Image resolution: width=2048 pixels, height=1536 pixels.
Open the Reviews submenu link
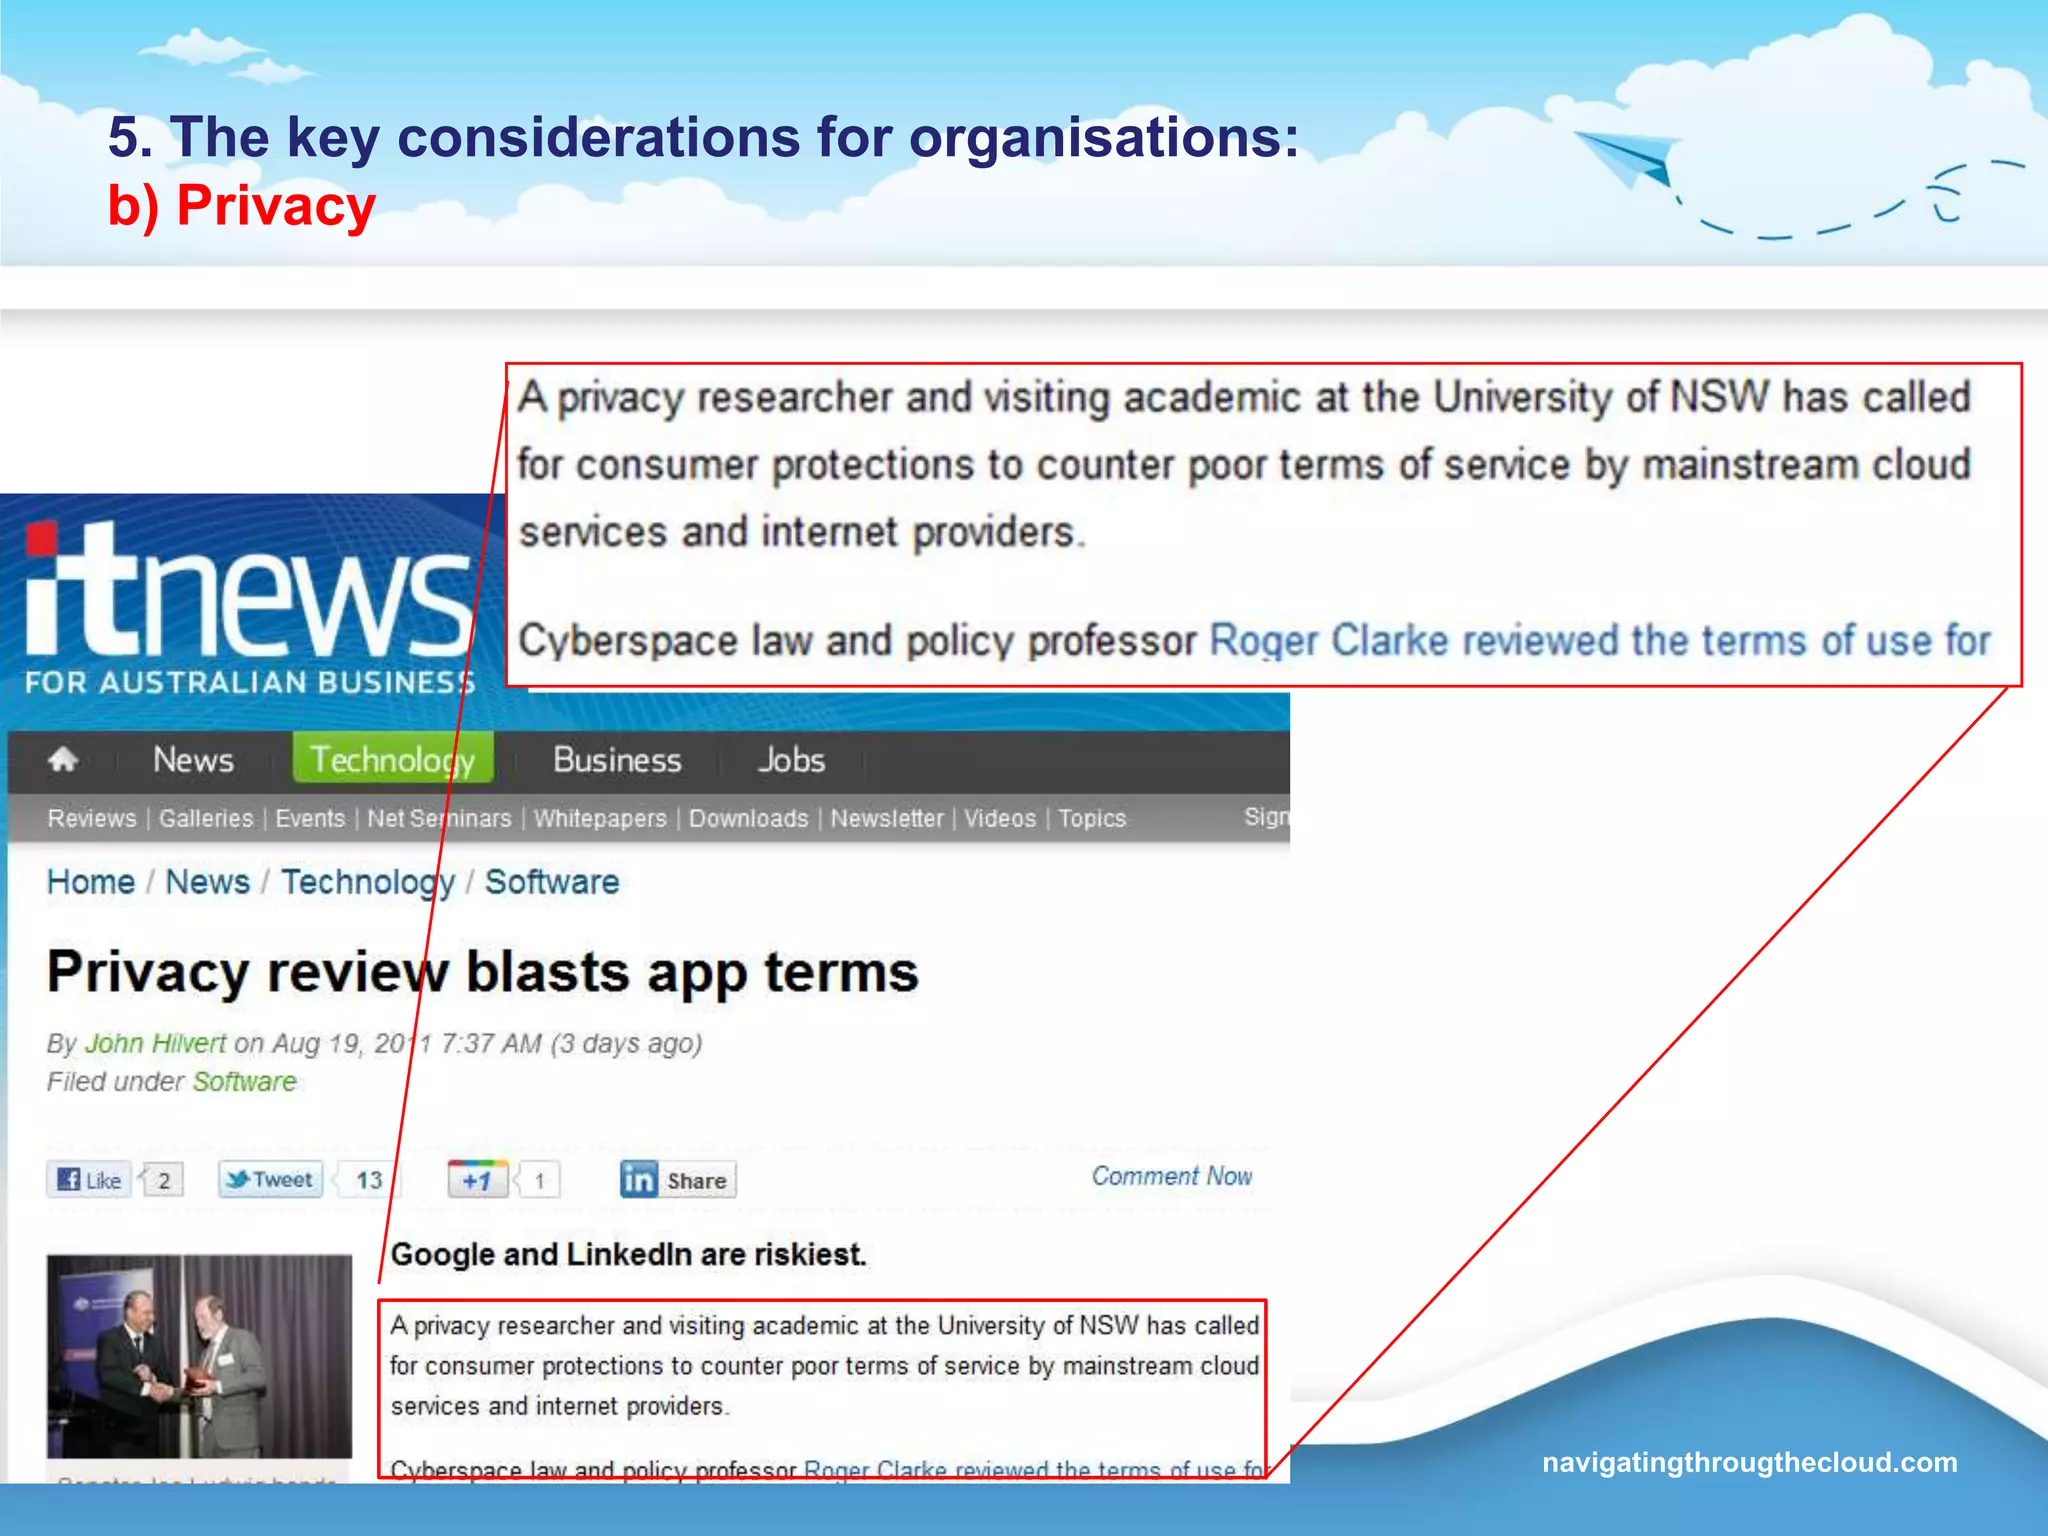[x=92, y=819]
